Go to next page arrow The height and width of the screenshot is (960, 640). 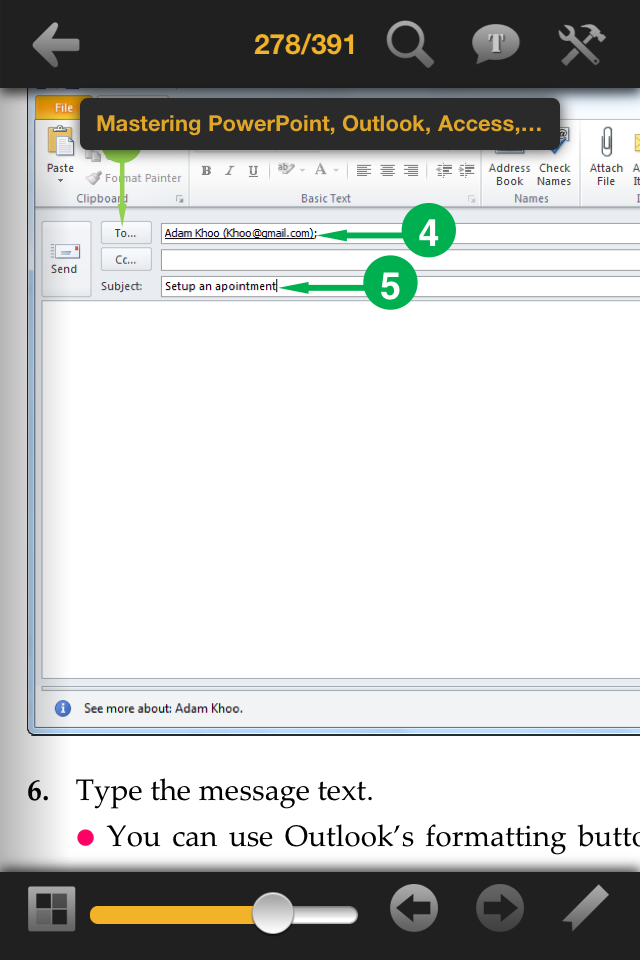click(500, 908)
